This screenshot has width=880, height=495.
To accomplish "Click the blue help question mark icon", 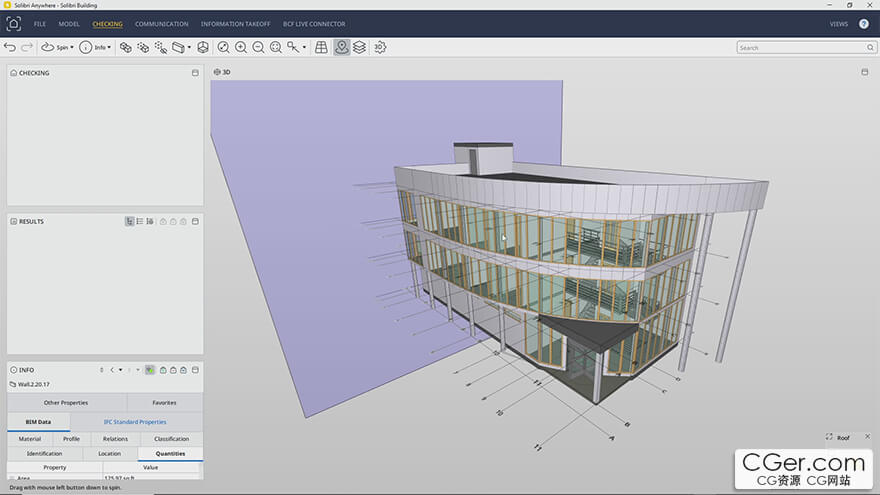I will (864, 23).
